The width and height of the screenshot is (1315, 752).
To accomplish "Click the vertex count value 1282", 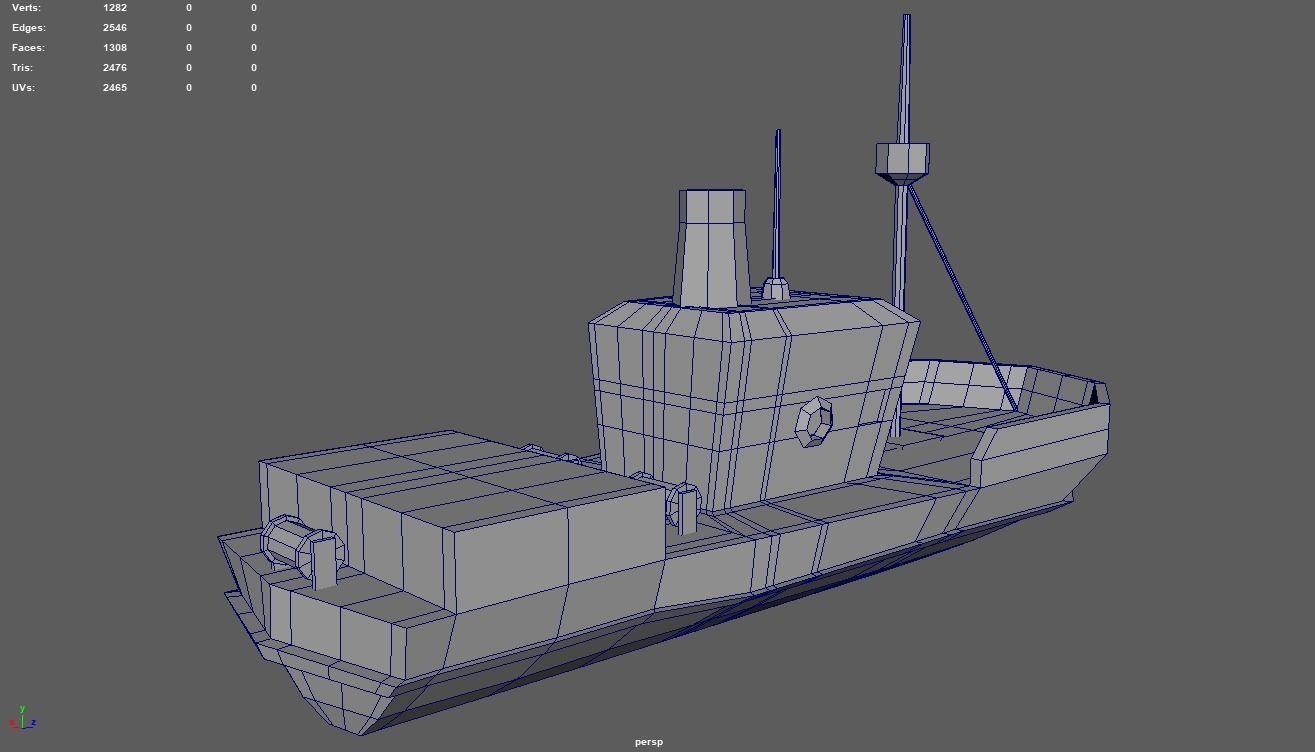I will [115, 8].
